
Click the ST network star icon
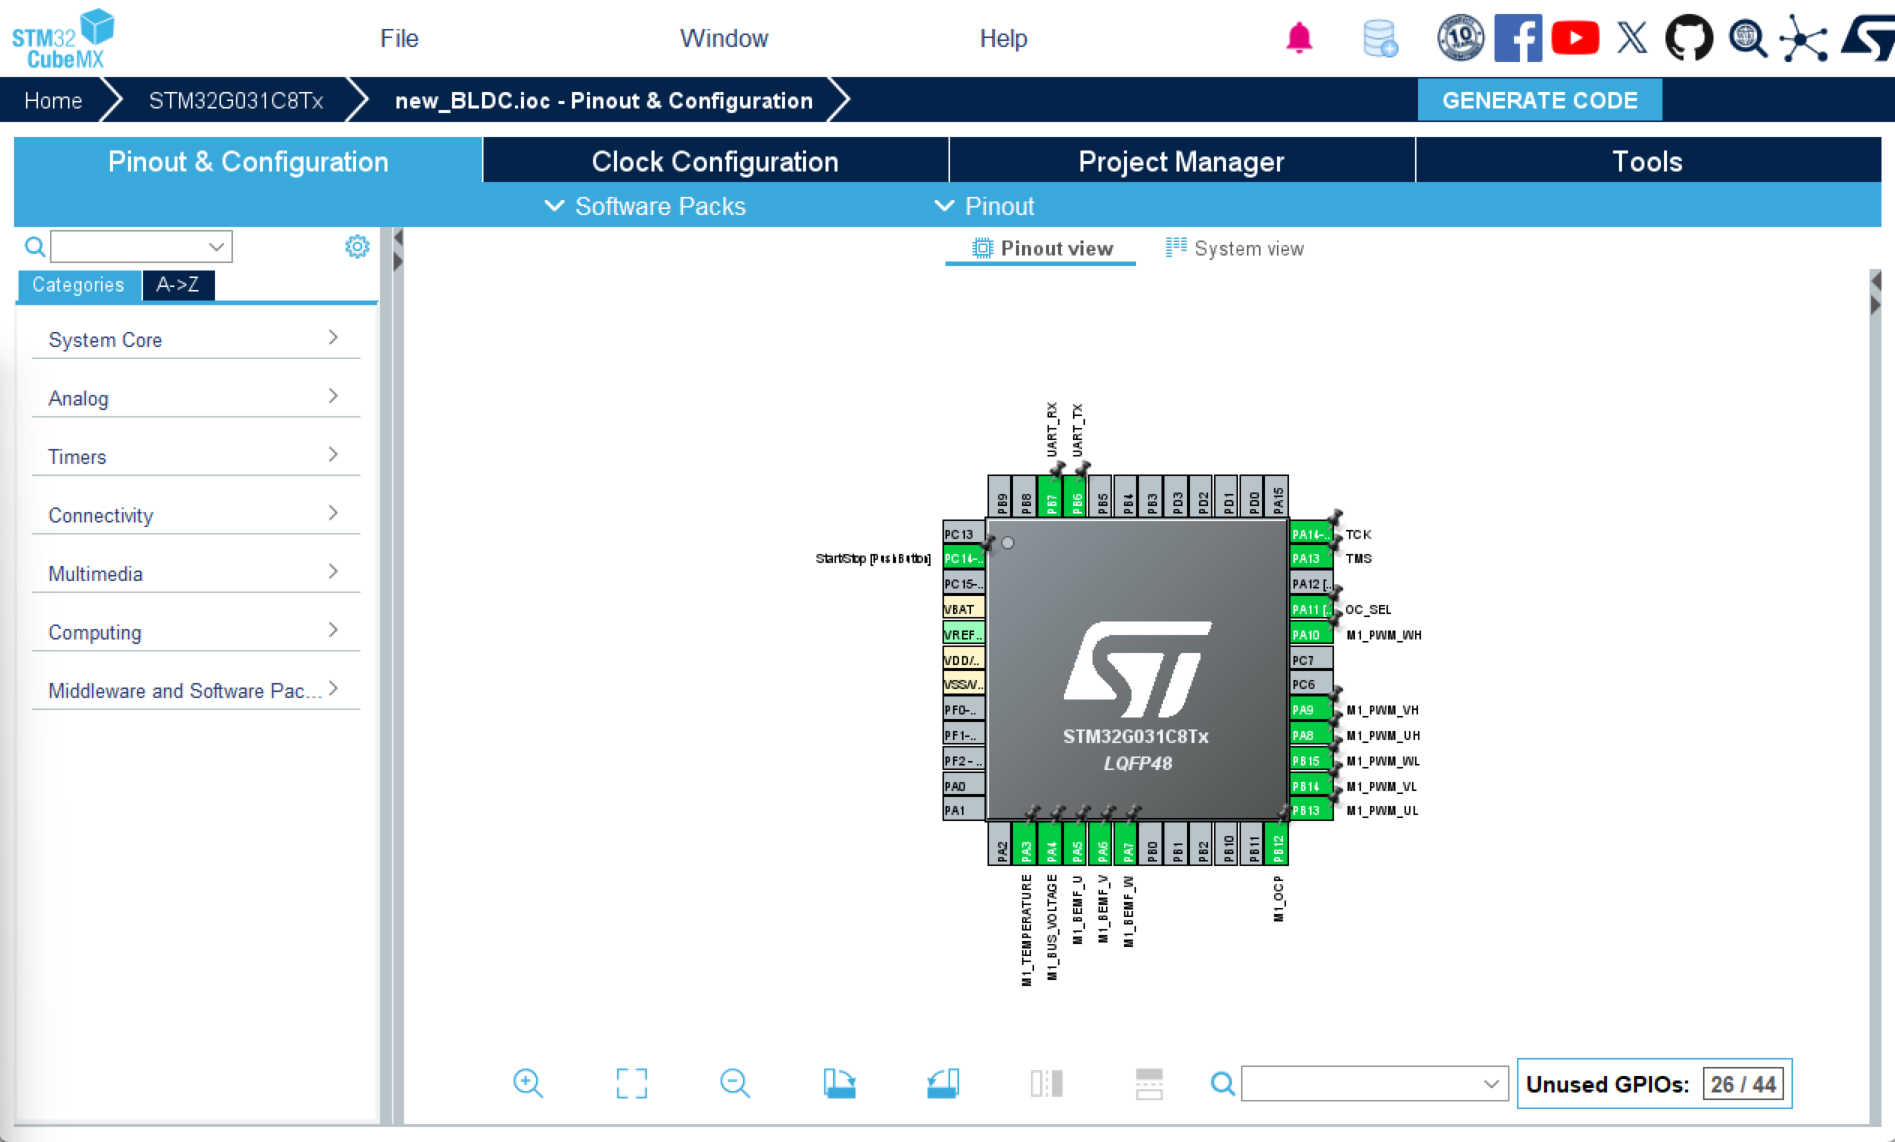pyautogui.click(x=1803, y=38)
